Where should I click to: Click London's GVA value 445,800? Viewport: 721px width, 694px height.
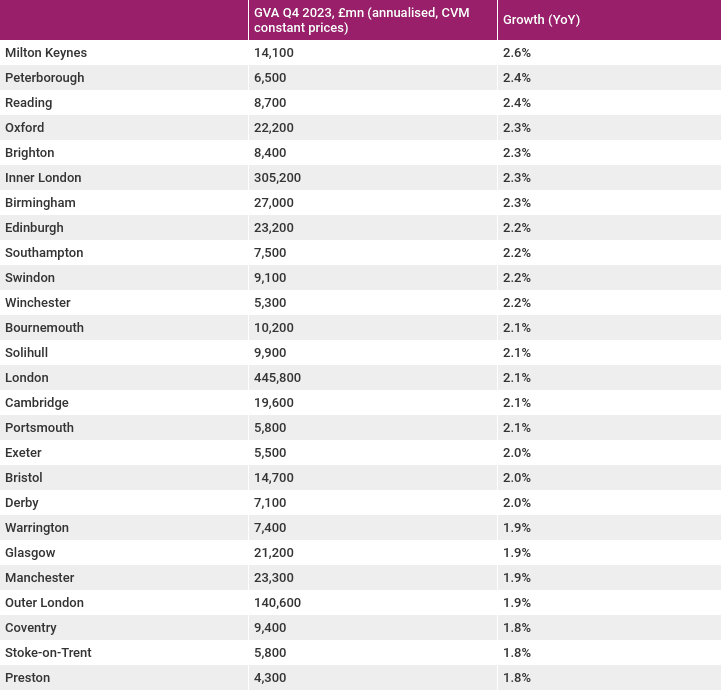[x=277, y=378]
